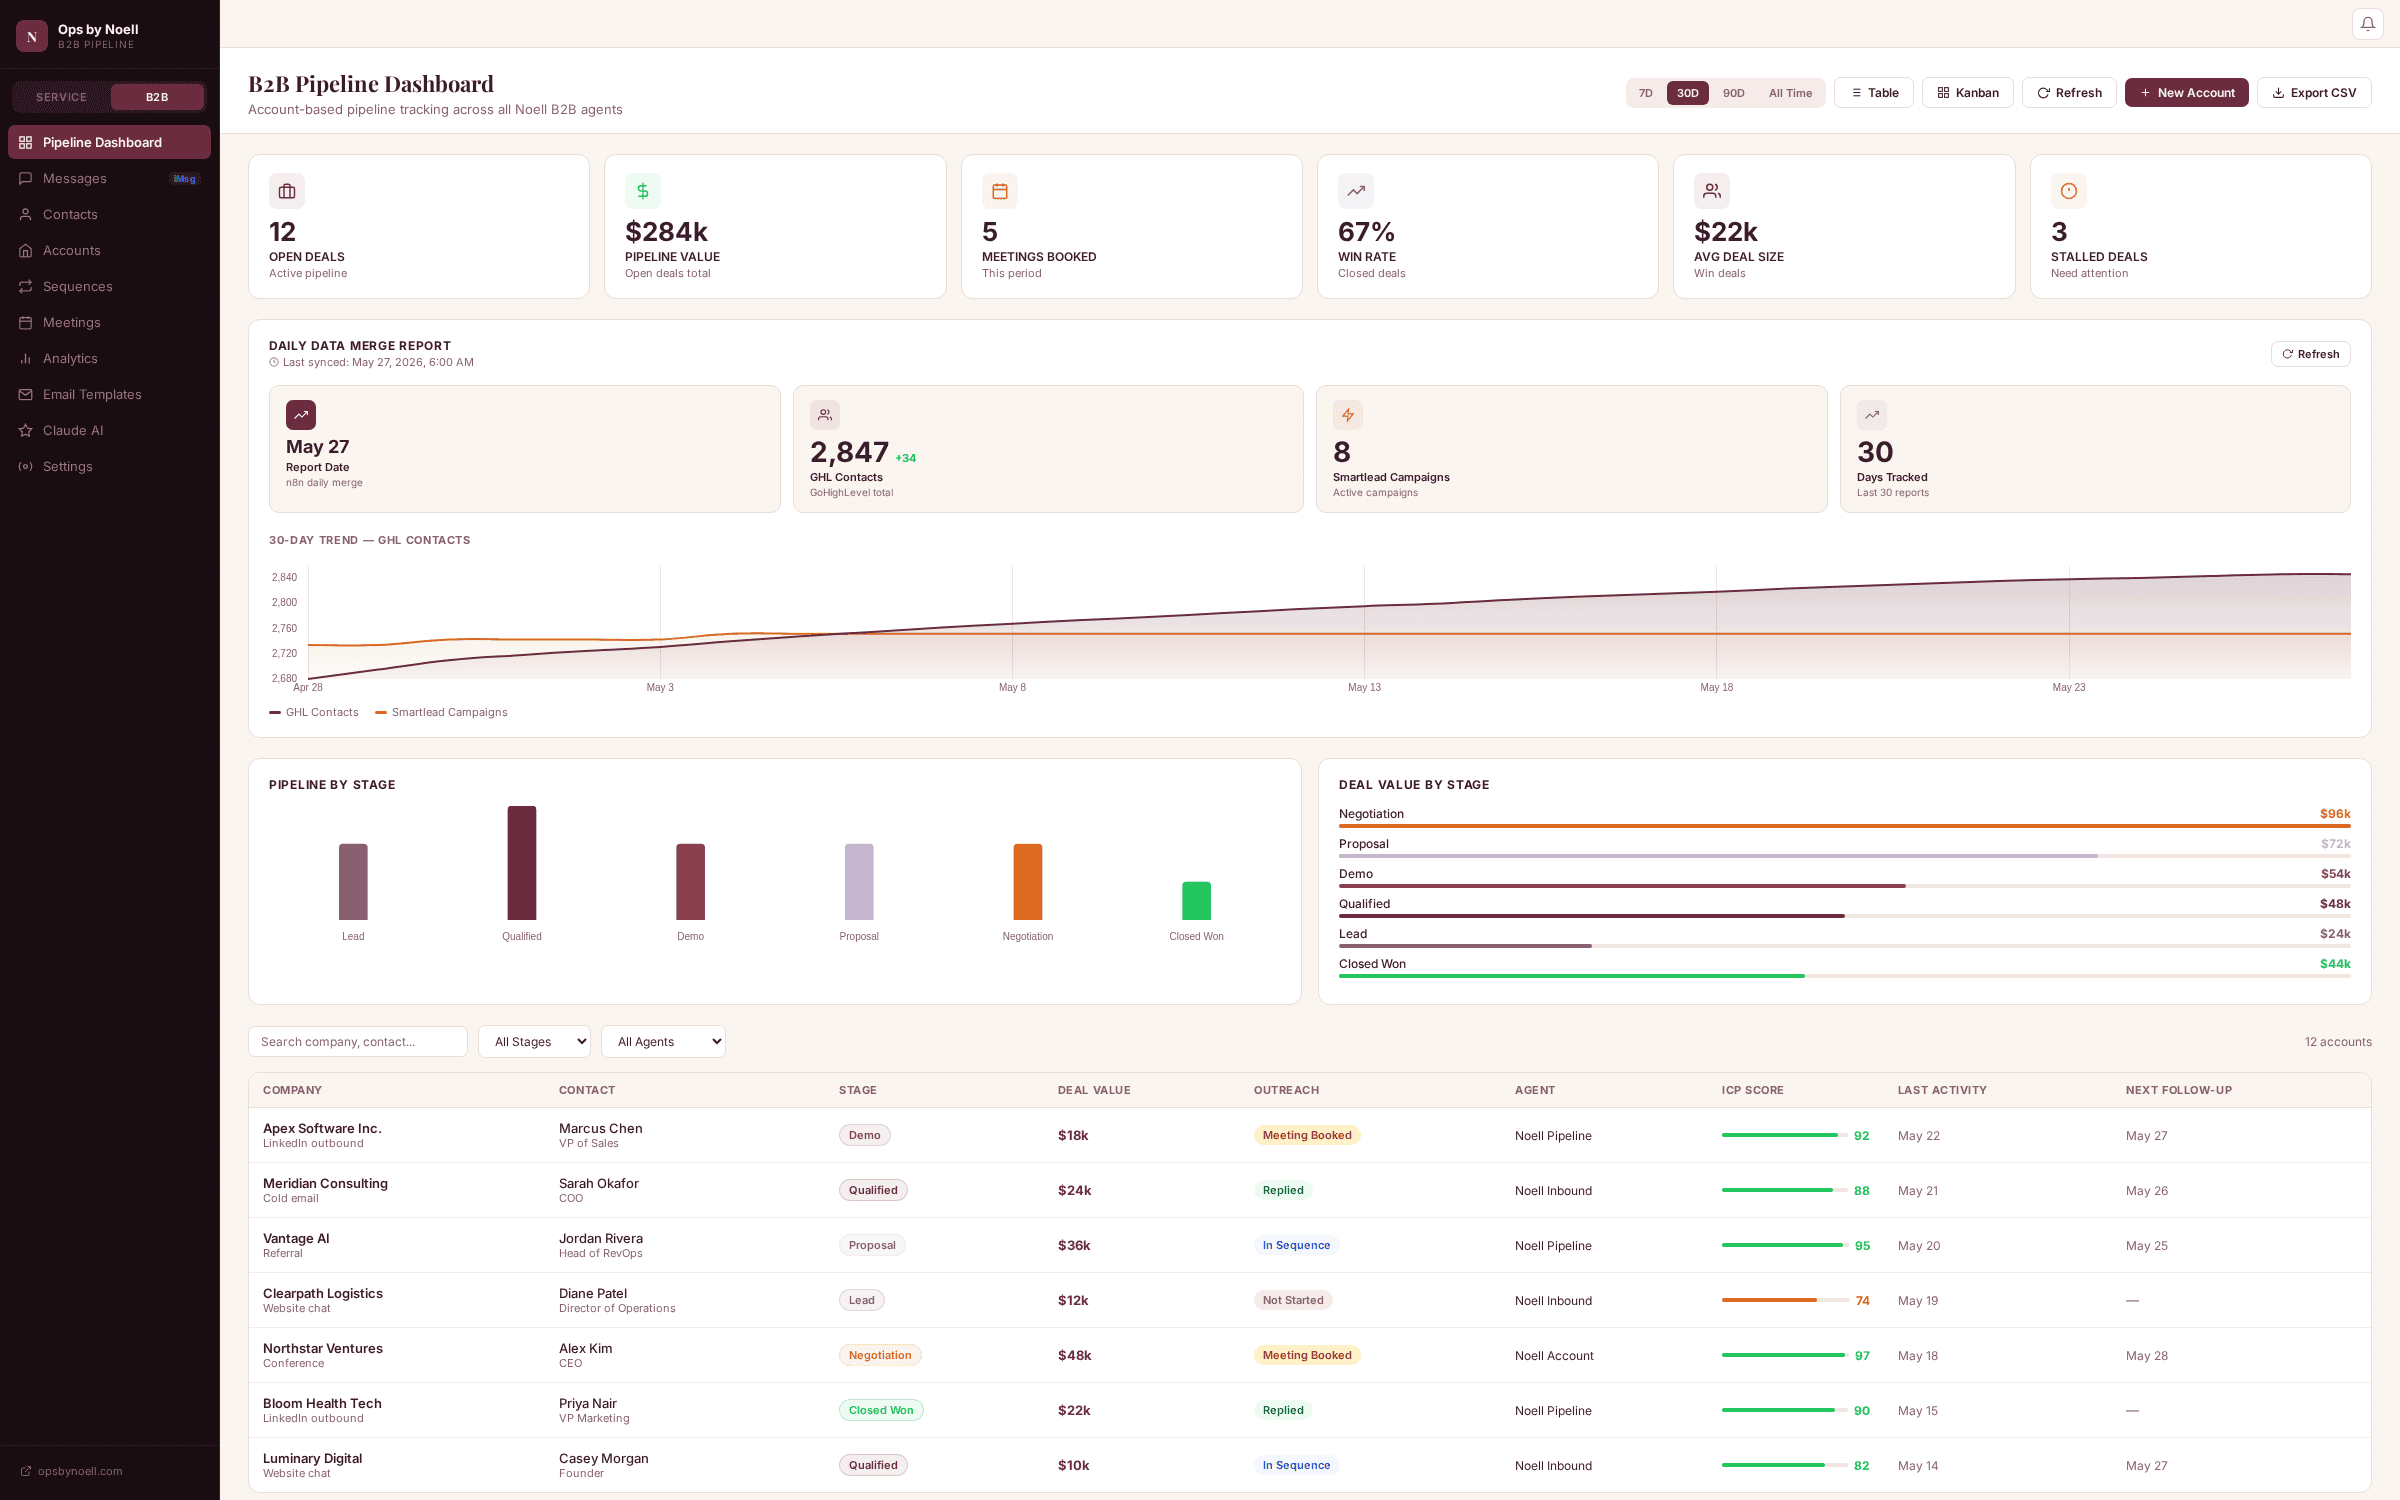Click the Win Rate trend icon

coord(1356,191)
